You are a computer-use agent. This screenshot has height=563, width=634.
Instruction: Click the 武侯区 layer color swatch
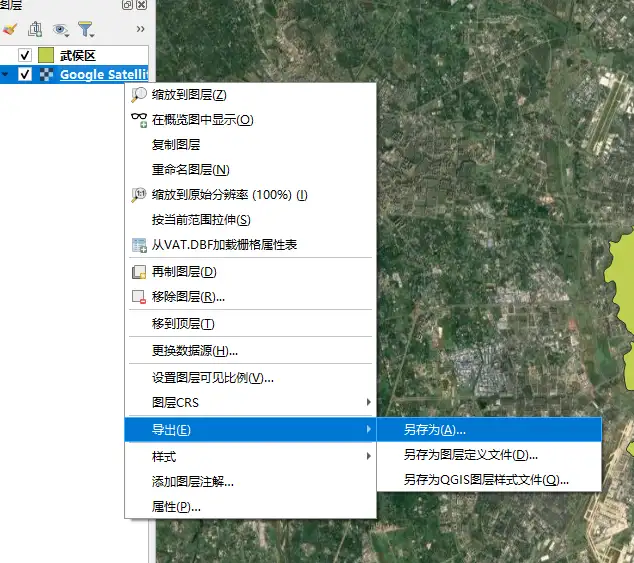(46, 55)
